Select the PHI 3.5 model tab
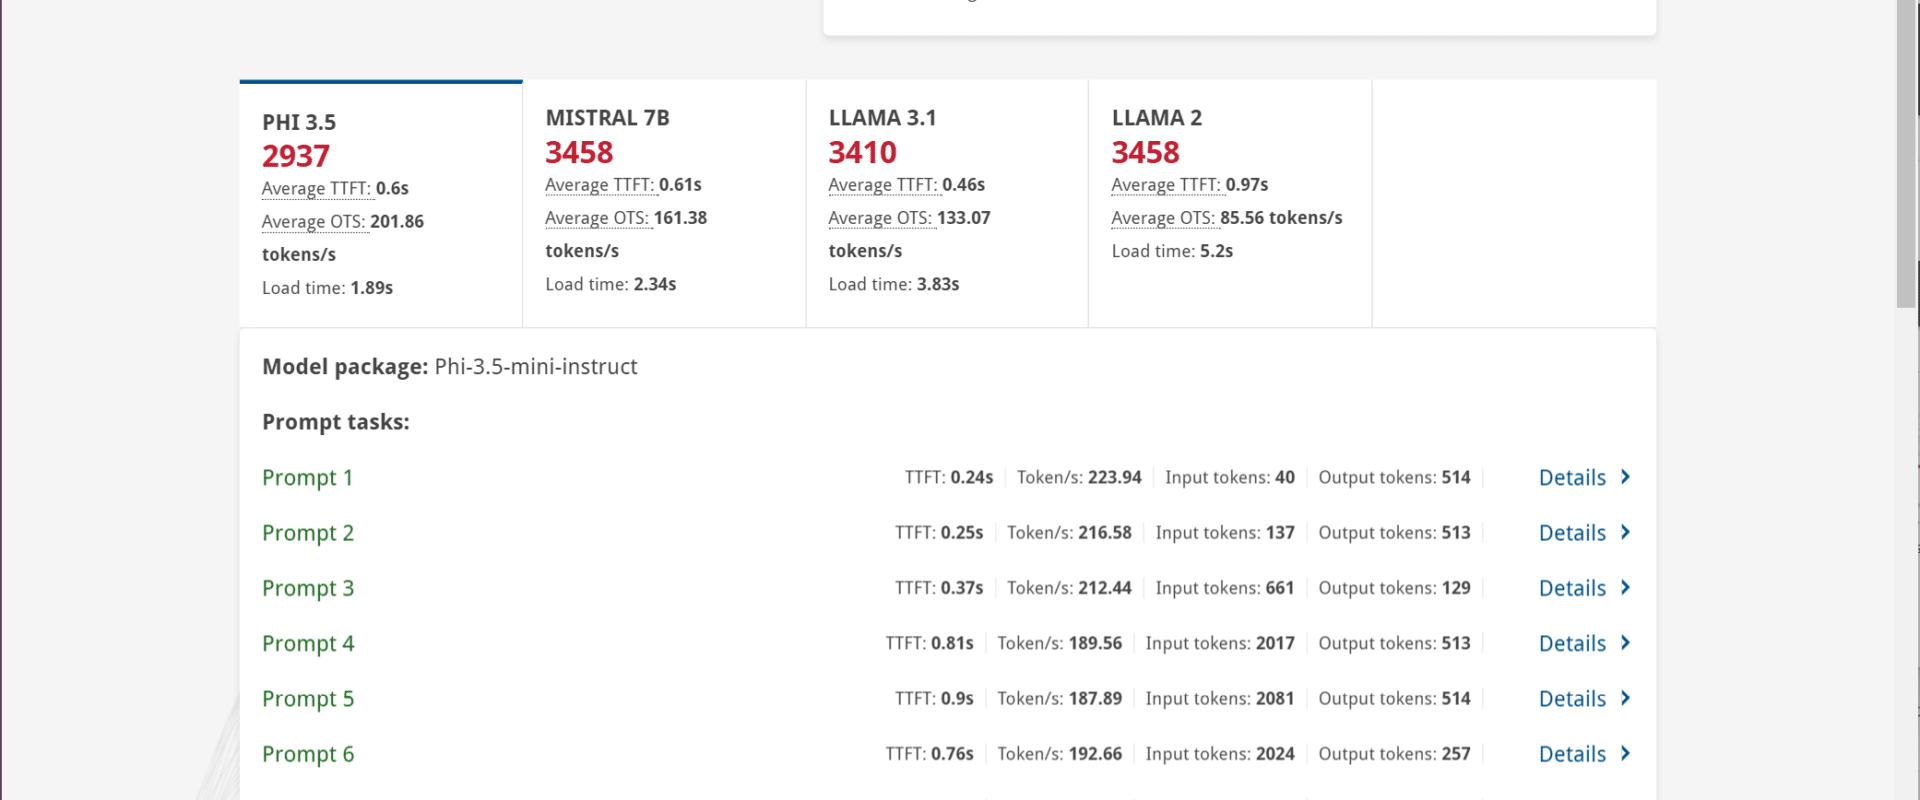Viewport: 1920px width, 800px height. [381, 204]
